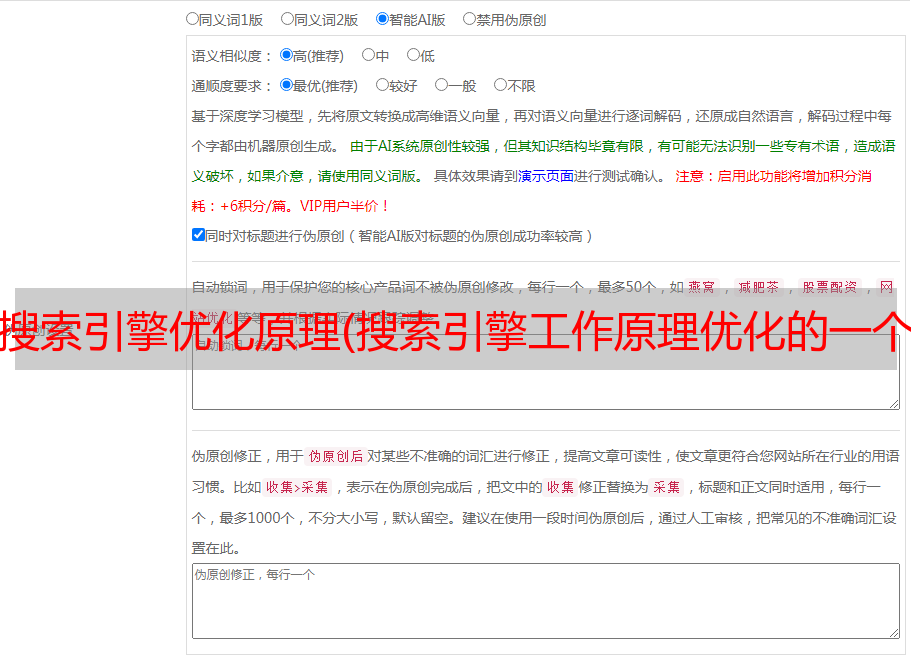Click the green 由于AI系统原创性较强 notice text
This screenshot has height=658, width=911.
[543, 161]
